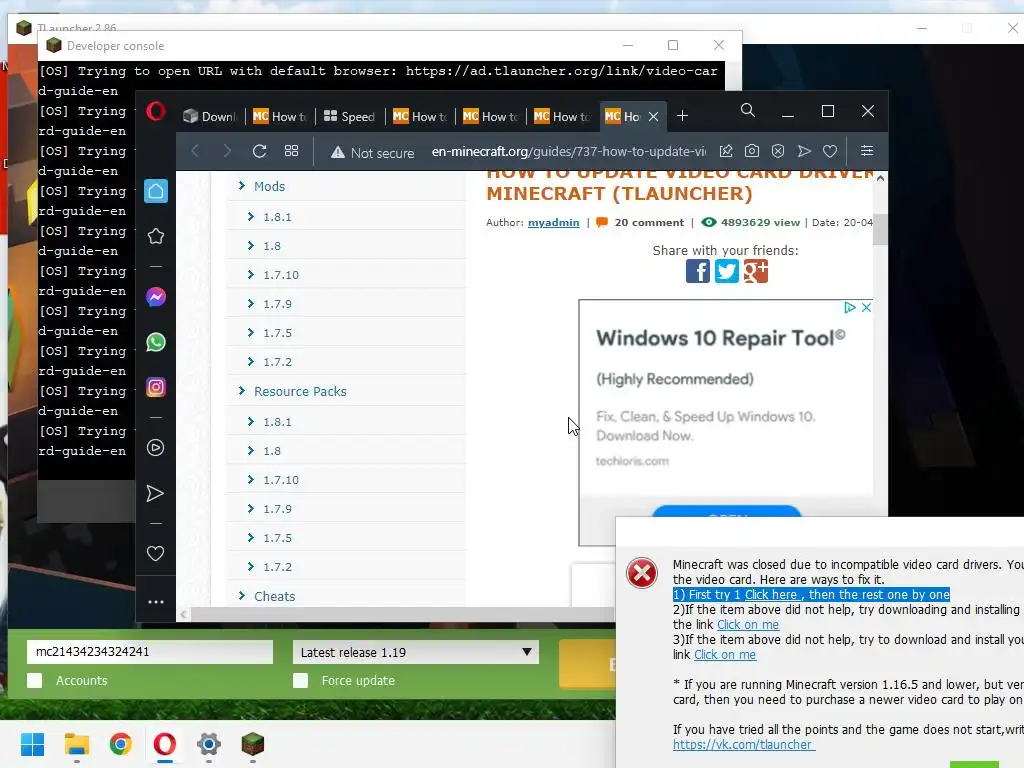This screenshot has width=1024, height=768.
Task: Open 'Click on me' link in step 3
Action: point(725,654)
